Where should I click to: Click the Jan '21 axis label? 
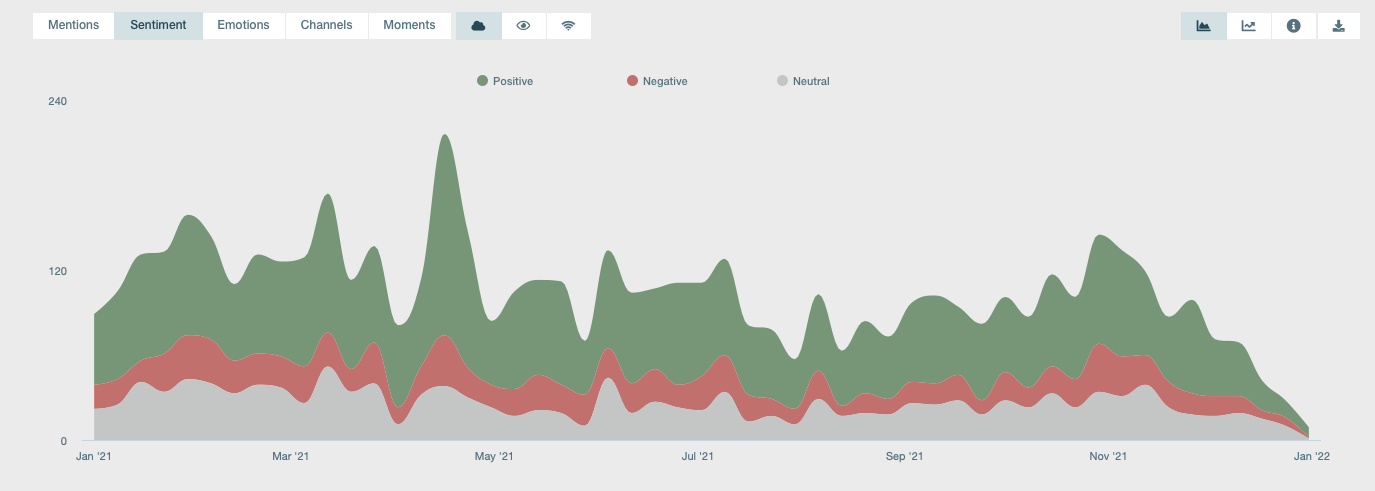94,457
